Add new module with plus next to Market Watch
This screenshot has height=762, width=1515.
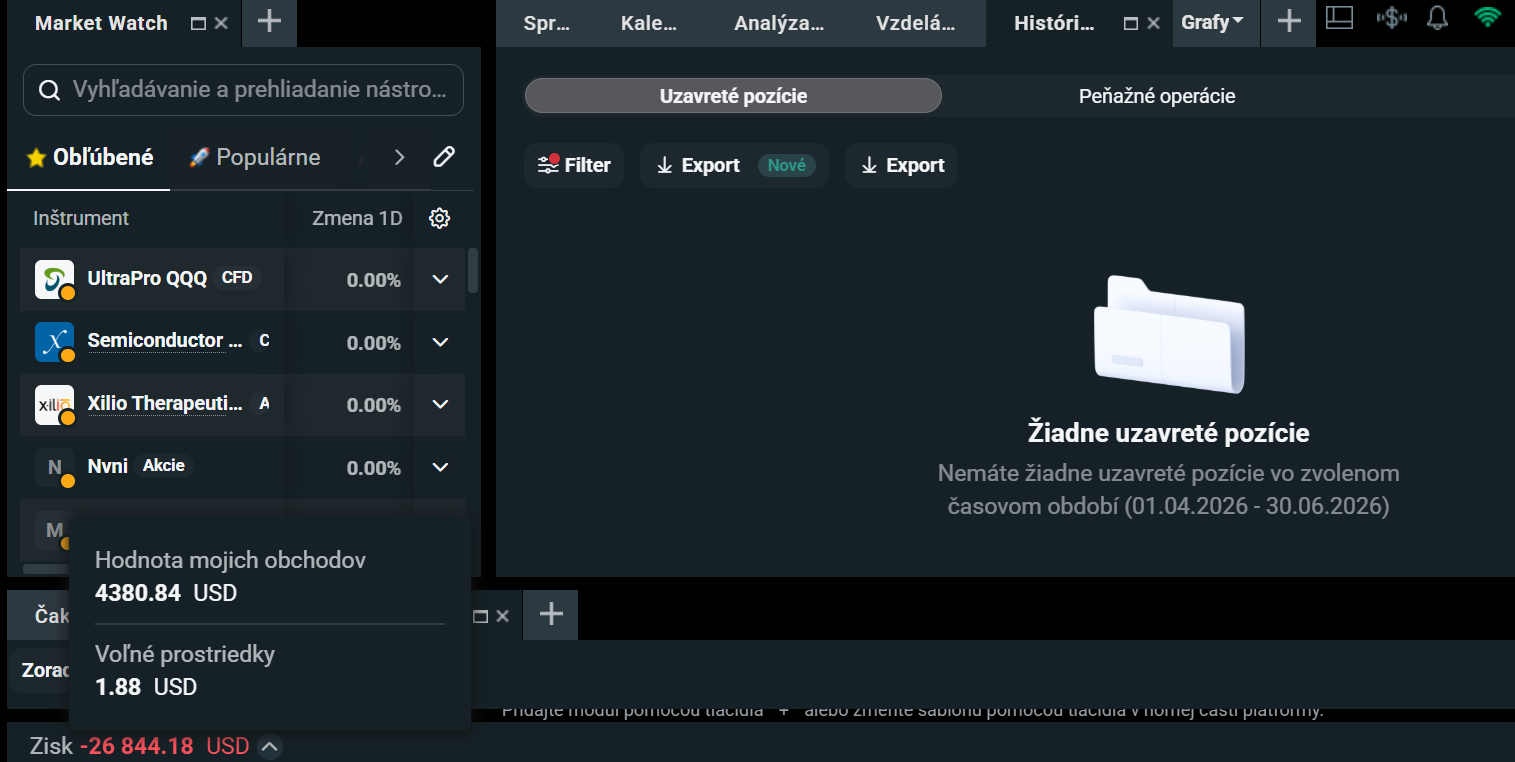pyautogui.click(x=269, y=22)
